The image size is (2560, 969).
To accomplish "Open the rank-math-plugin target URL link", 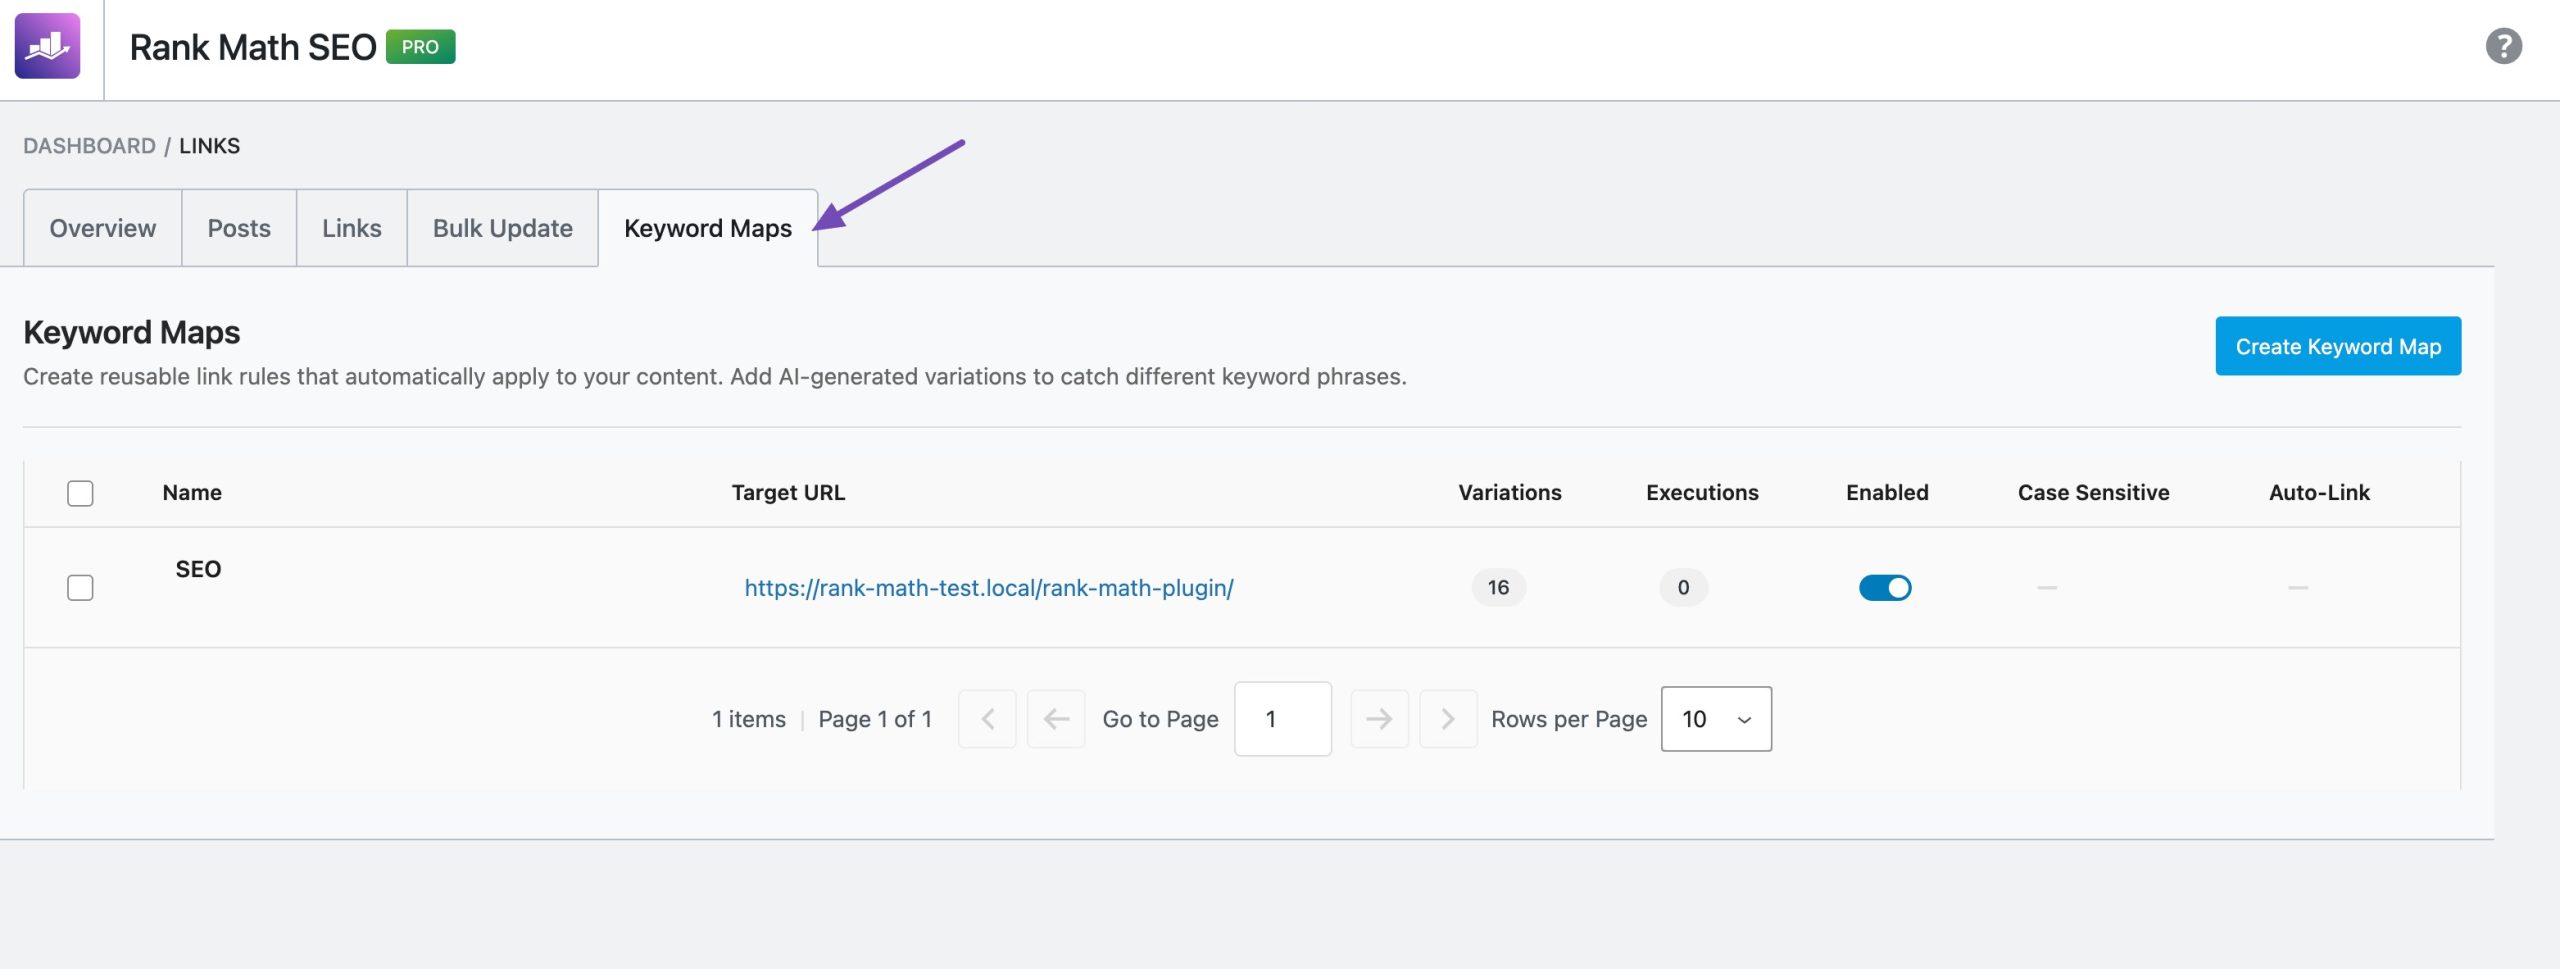I will (x=988, y=588).
